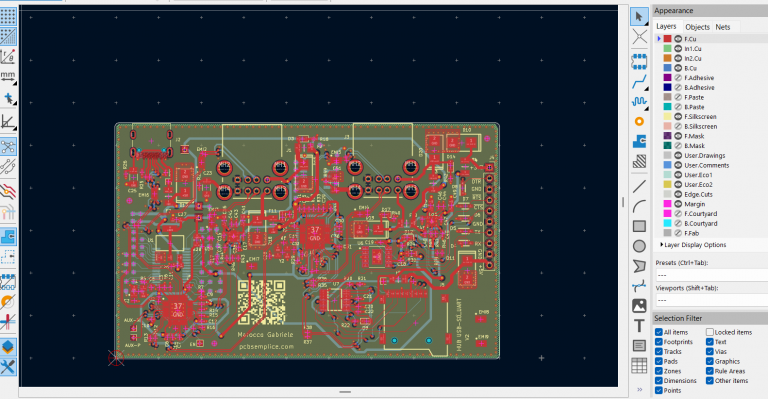
Task: Open the Presets dropdown
Action: click(x=711, y=275)
